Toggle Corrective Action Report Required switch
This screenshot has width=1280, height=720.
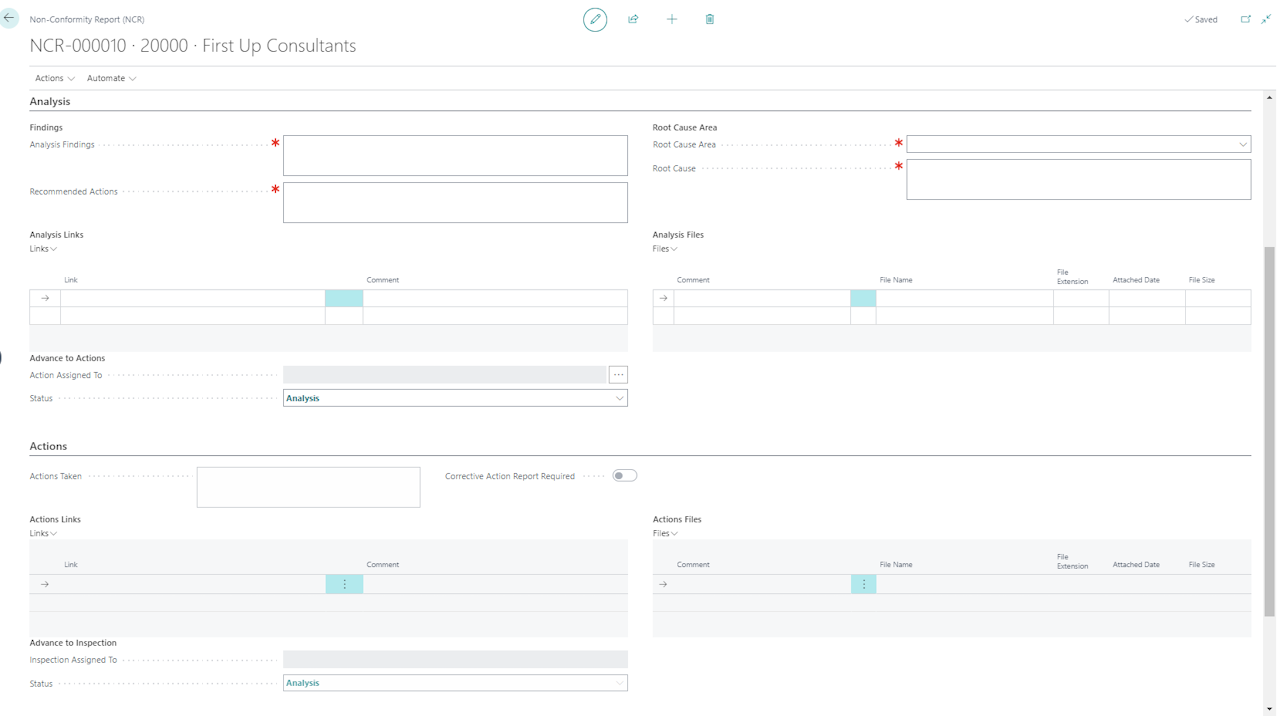click(624, 476)
